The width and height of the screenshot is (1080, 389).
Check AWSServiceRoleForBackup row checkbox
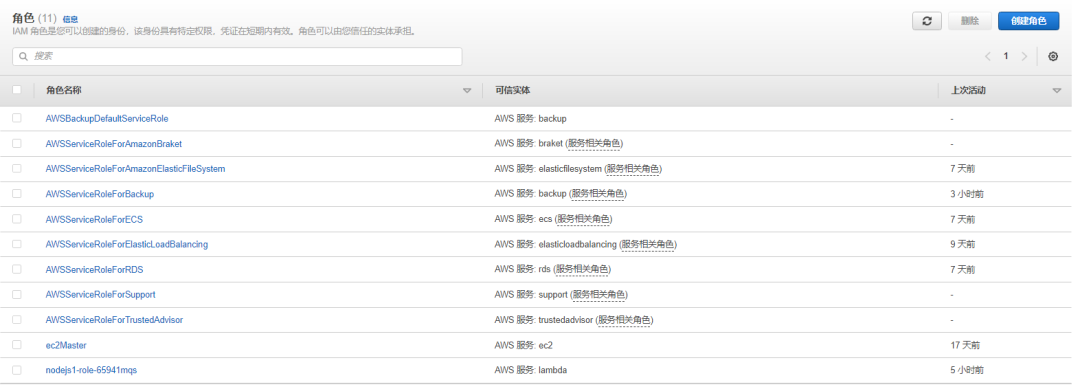coord(17,193)
